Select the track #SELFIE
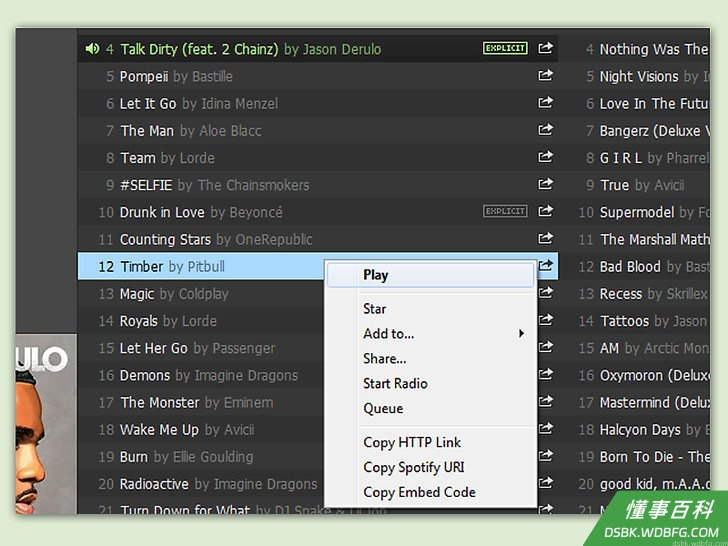 146,185
